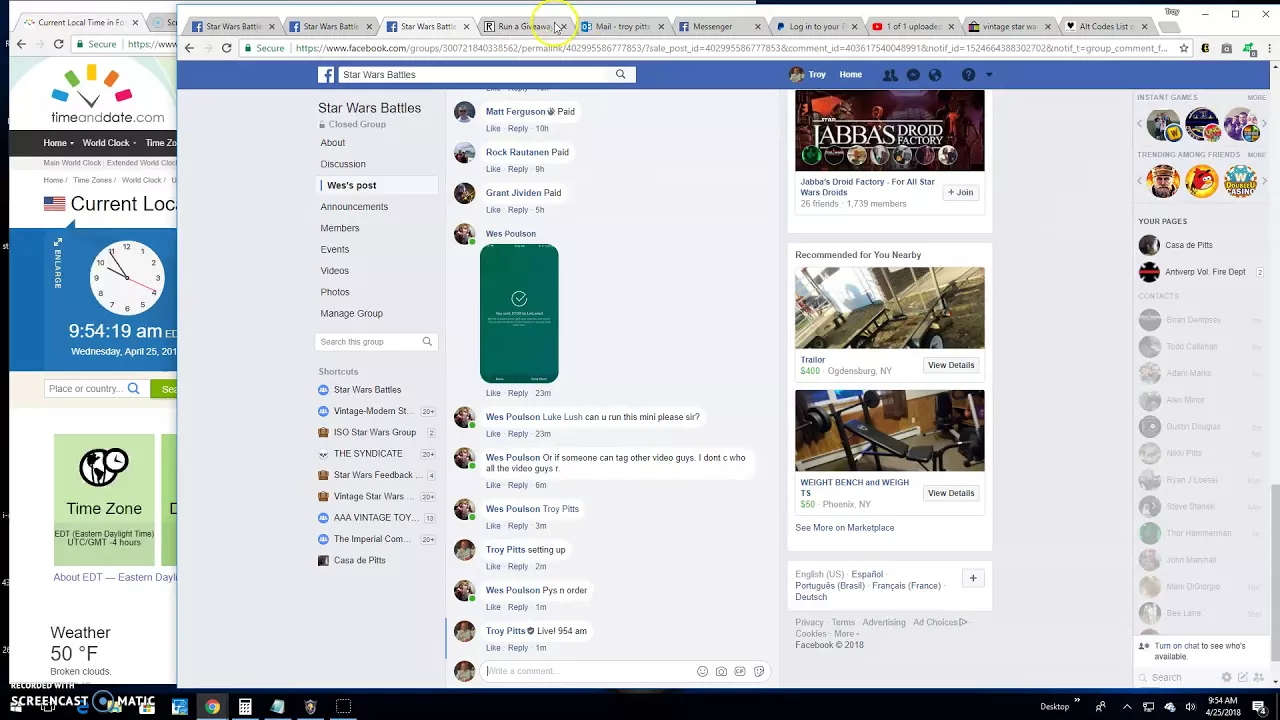The image size is (1280, 720).
Task: Click the magnifier in Facebook header search
Action: (x=620, y=75)
